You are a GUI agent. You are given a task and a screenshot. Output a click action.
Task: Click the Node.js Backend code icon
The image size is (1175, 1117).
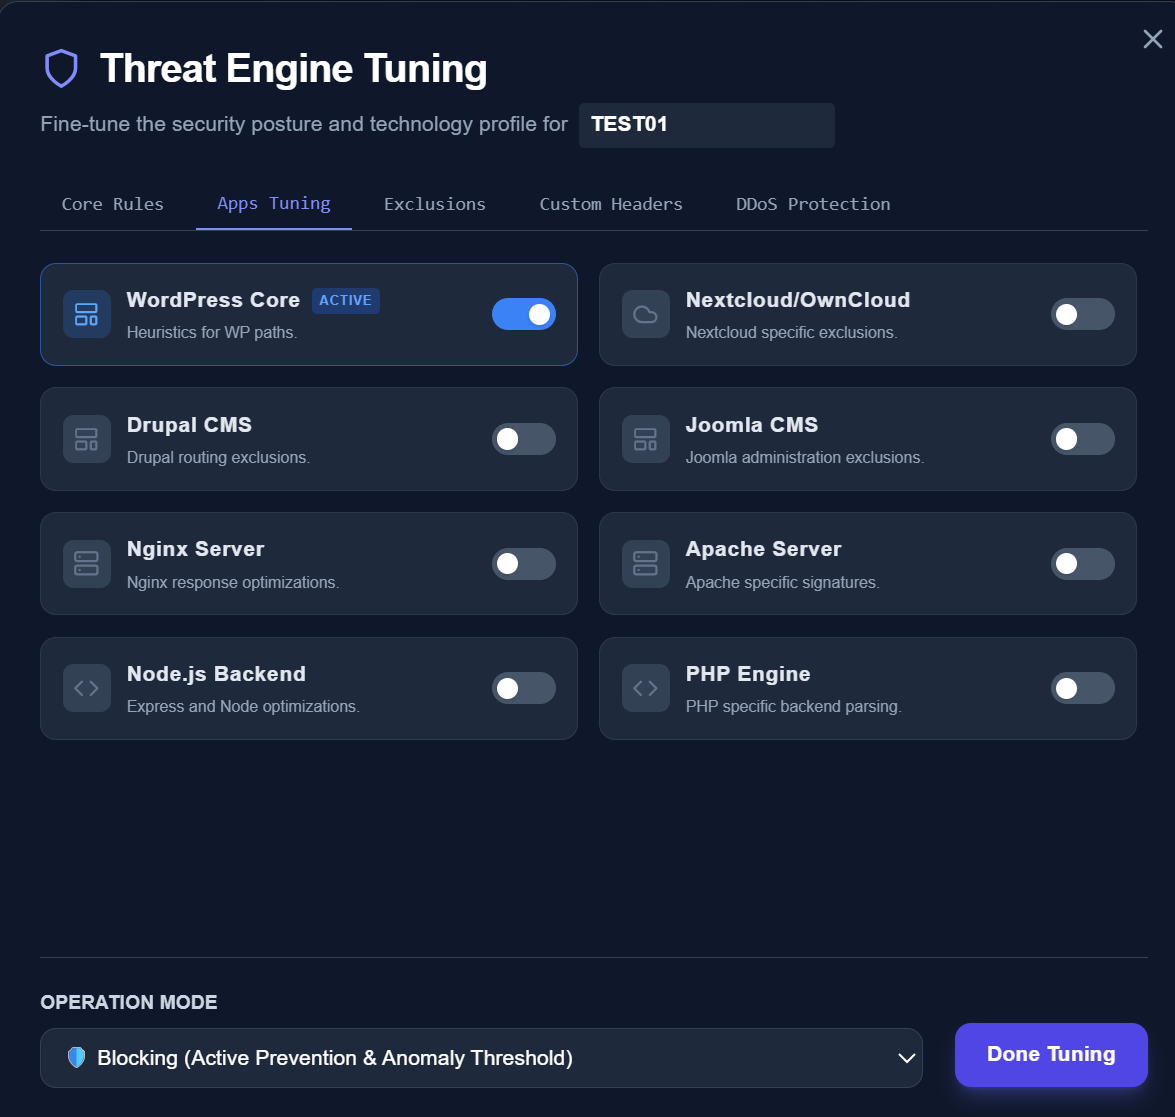[87, 688]
